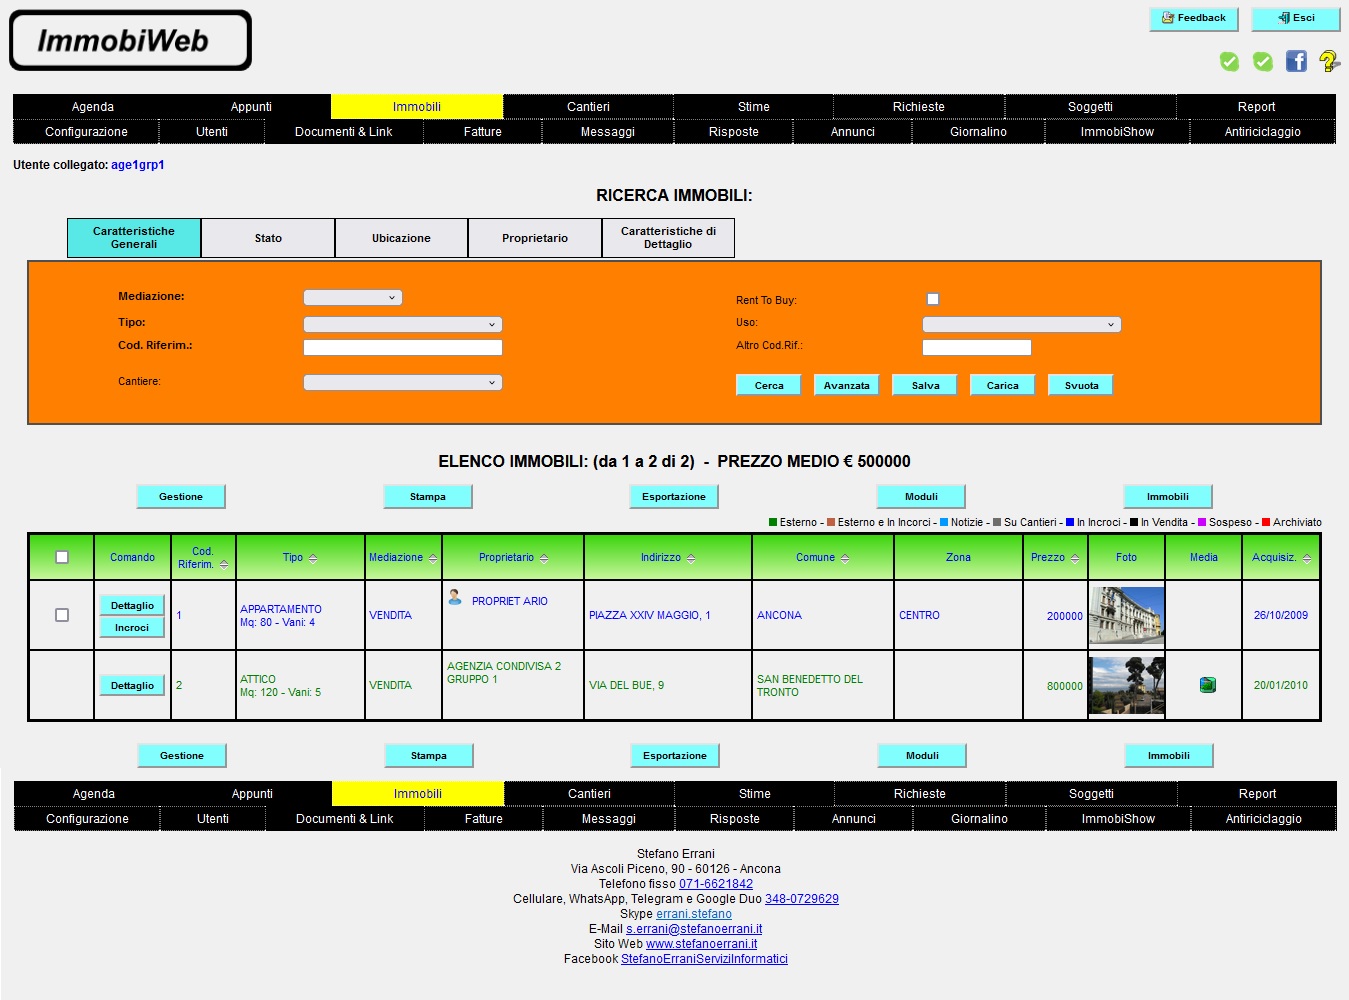Open the Mediazione dropdown
Viewport: 1349px width, 1000px height.
point(352,297)
